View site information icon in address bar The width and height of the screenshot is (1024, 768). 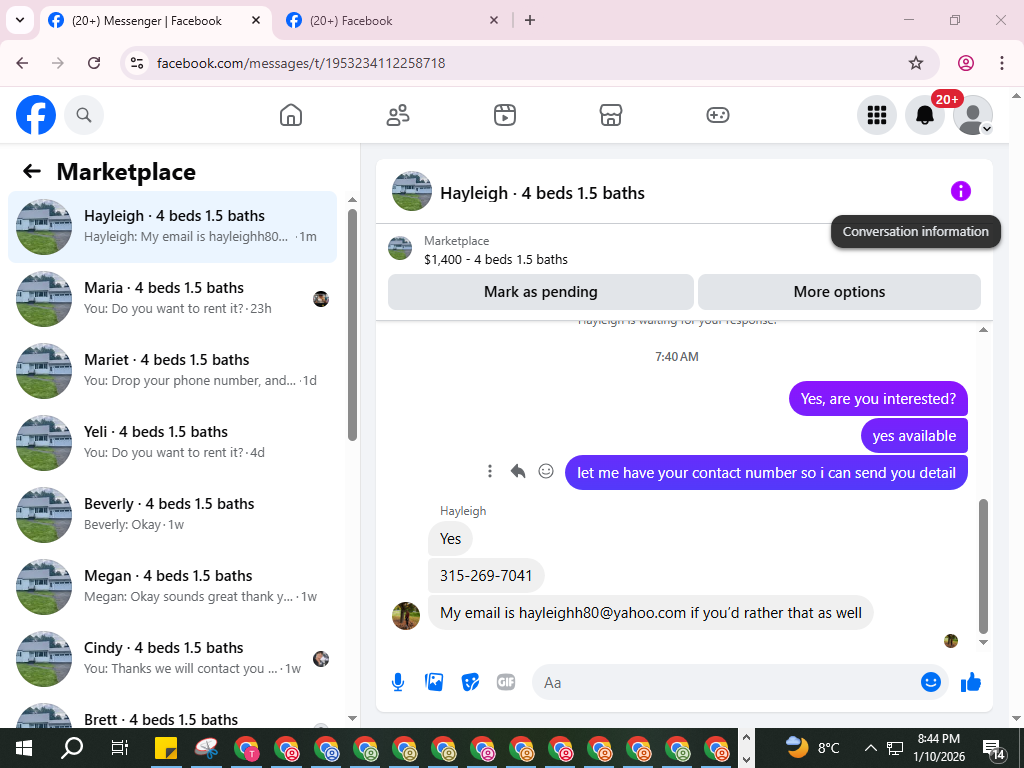pyautogui.click(x=136, y=63)
